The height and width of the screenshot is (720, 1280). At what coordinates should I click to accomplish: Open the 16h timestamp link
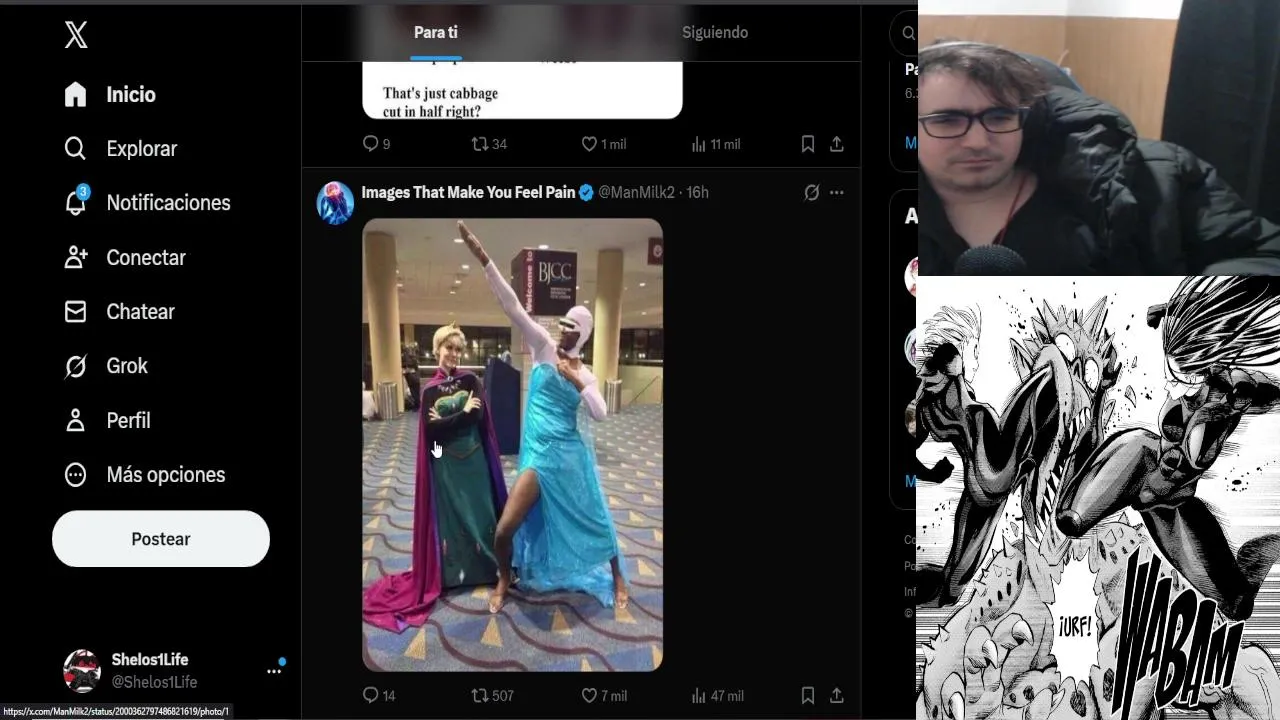(x=697, y=192)
